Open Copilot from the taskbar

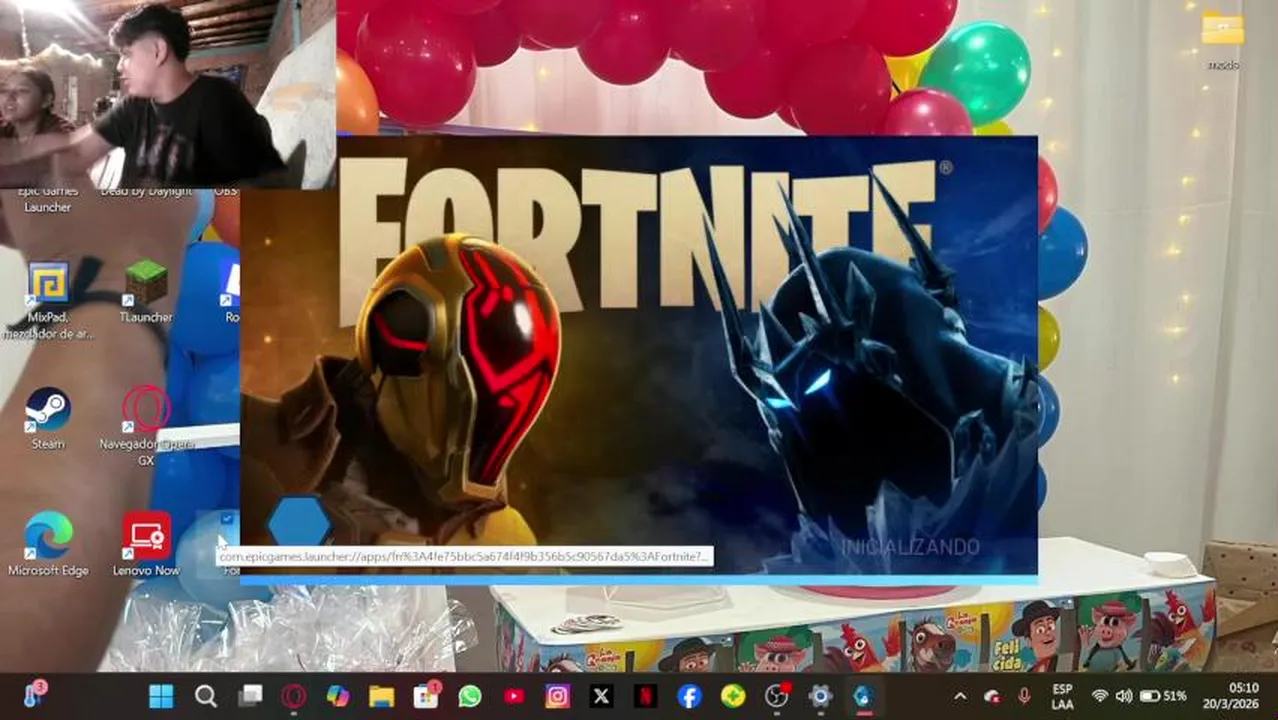(x=338, y=696)
